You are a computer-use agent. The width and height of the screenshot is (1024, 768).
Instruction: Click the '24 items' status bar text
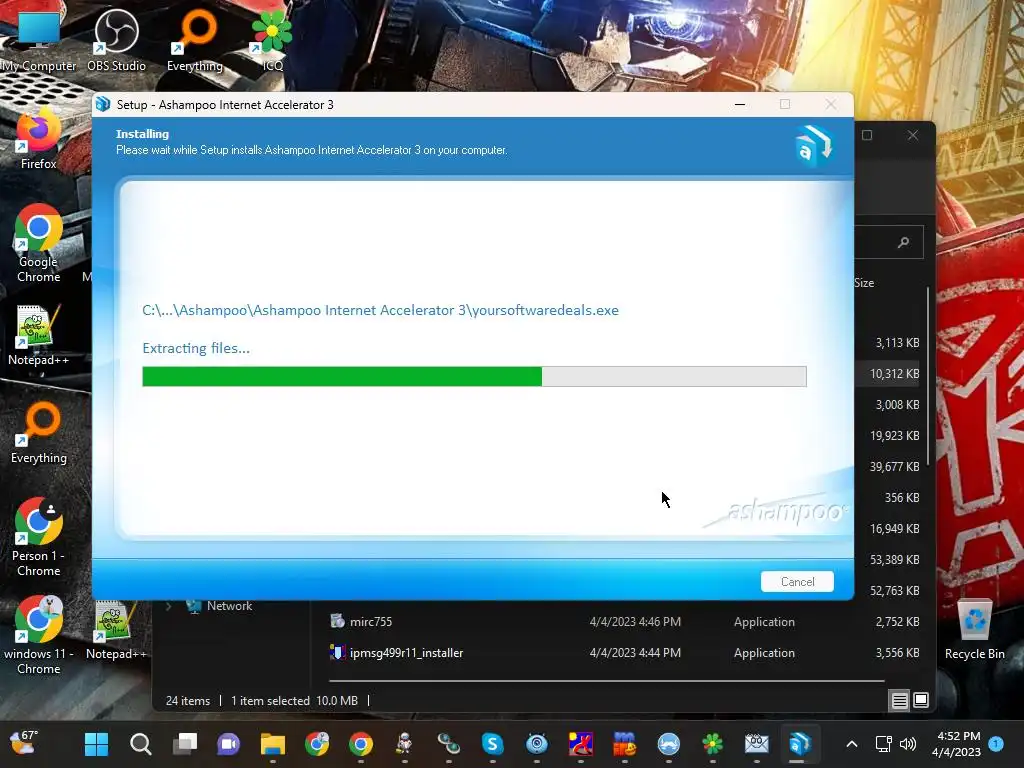(187, 701)
